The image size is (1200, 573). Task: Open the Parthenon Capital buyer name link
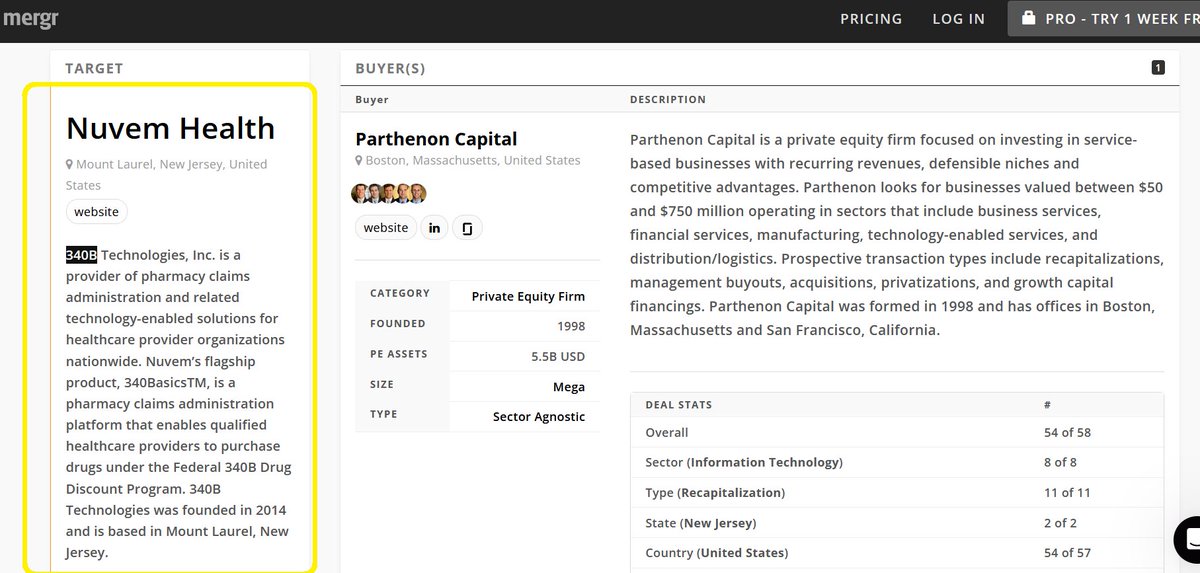click(436, 139)
